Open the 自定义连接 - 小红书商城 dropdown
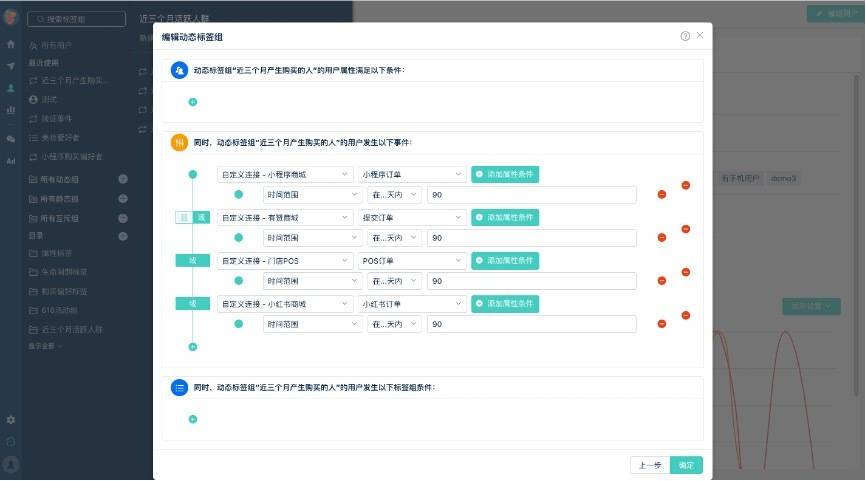This screenshot has height=481, width=866. 285,304
